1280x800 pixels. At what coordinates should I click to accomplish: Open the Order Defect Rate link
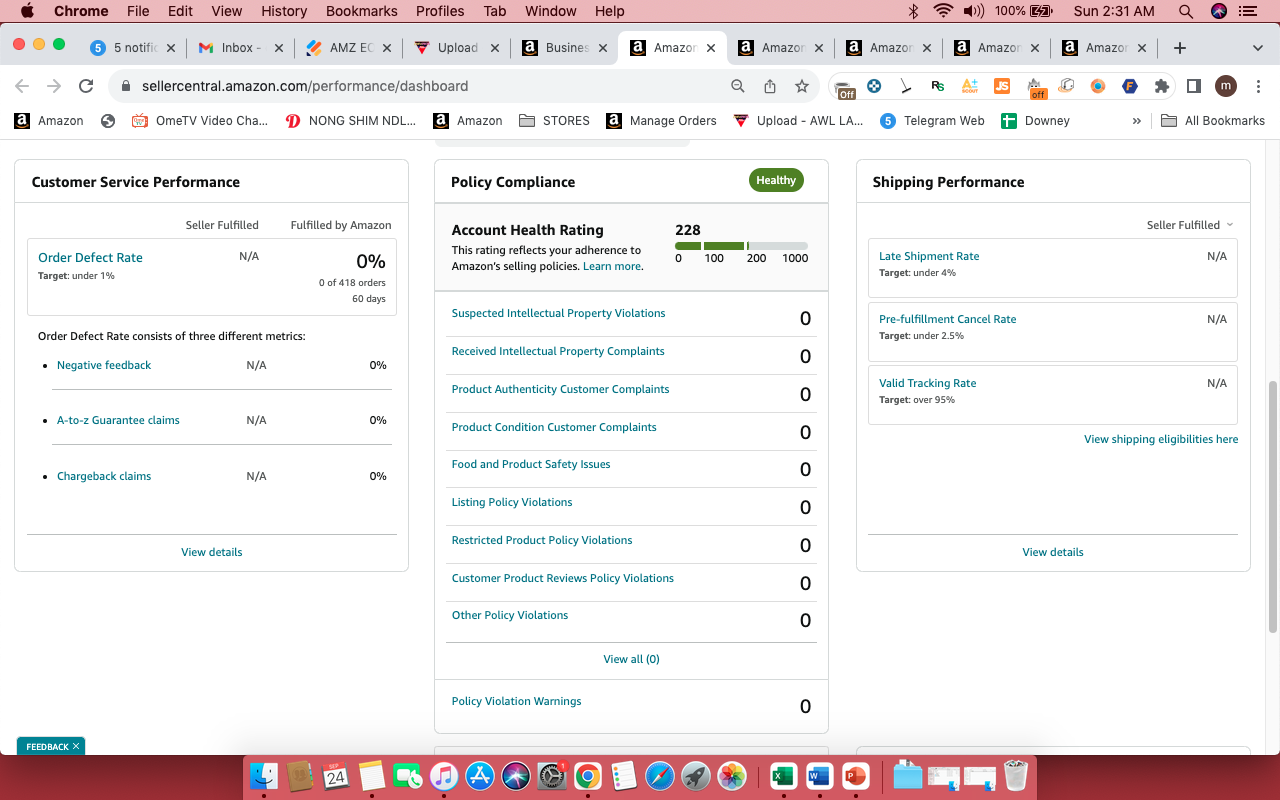90,257
